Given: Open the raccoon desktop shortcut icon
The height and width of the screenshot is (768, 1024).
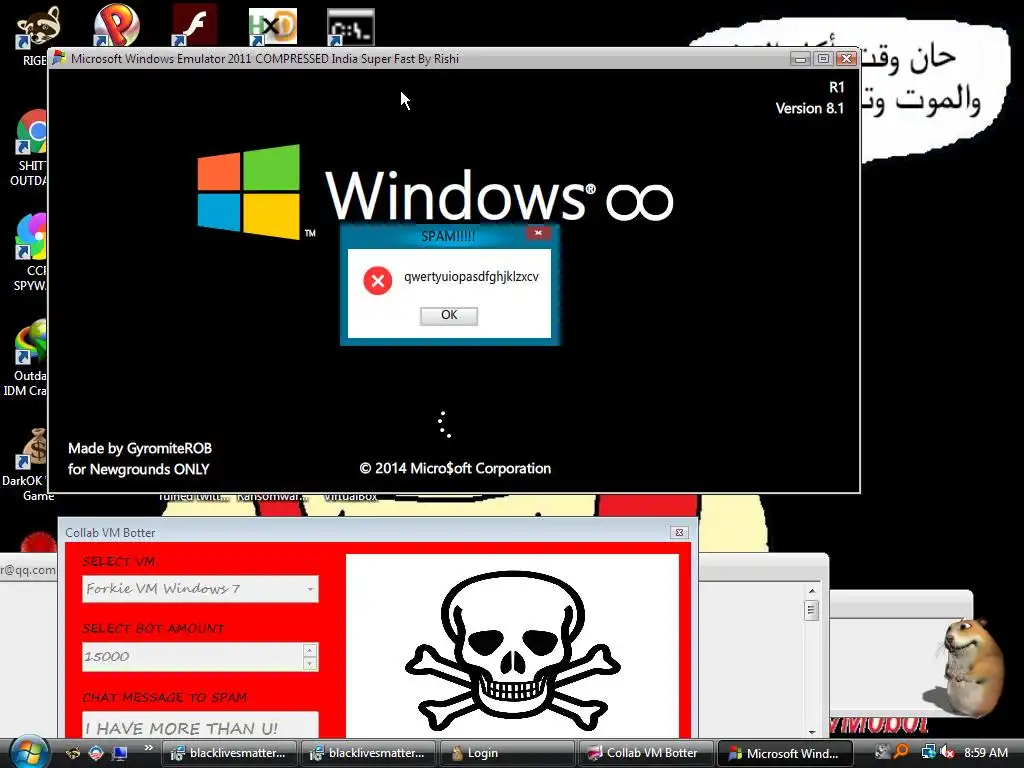Looking at the screenshot, I should point(38,26).
